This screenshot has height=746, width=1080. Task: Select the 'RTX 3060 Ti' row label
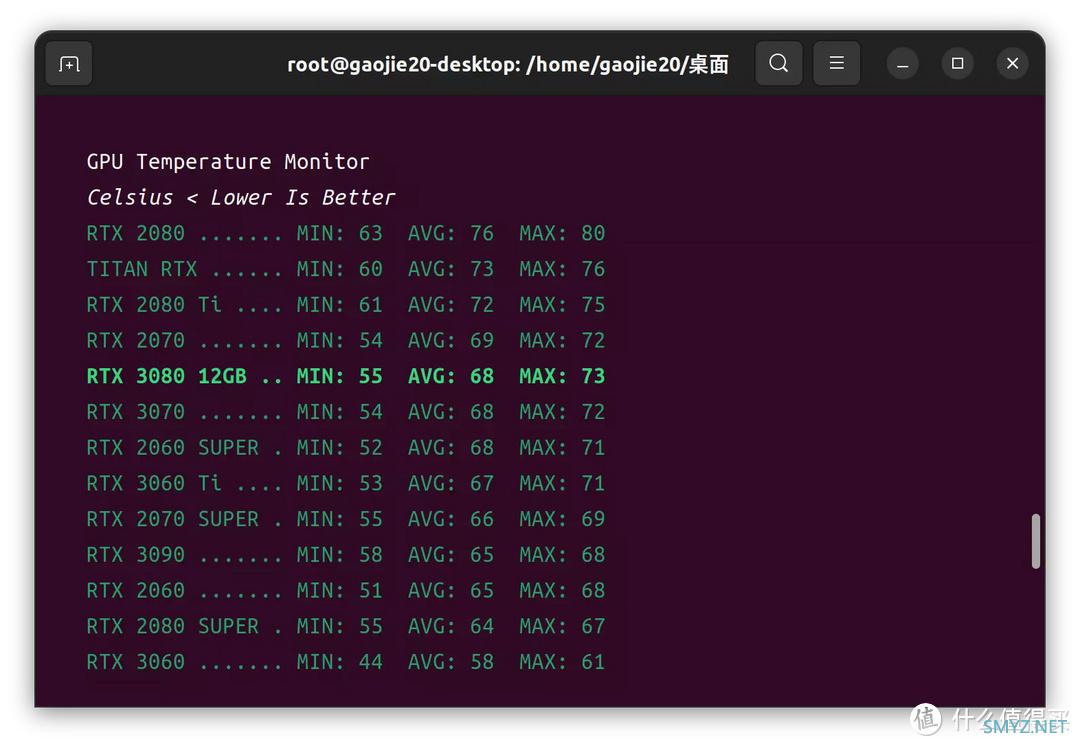154,484
